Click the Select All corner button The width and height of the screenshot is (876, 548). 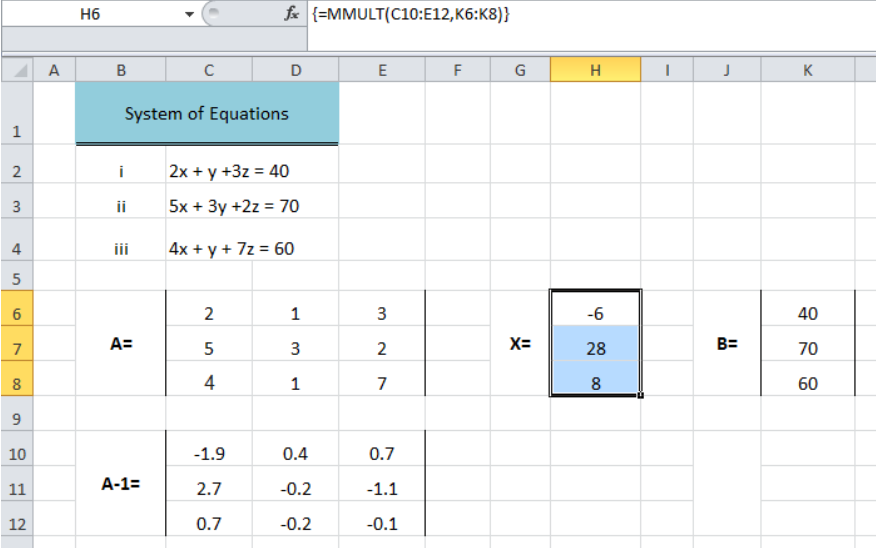(17, 70)
